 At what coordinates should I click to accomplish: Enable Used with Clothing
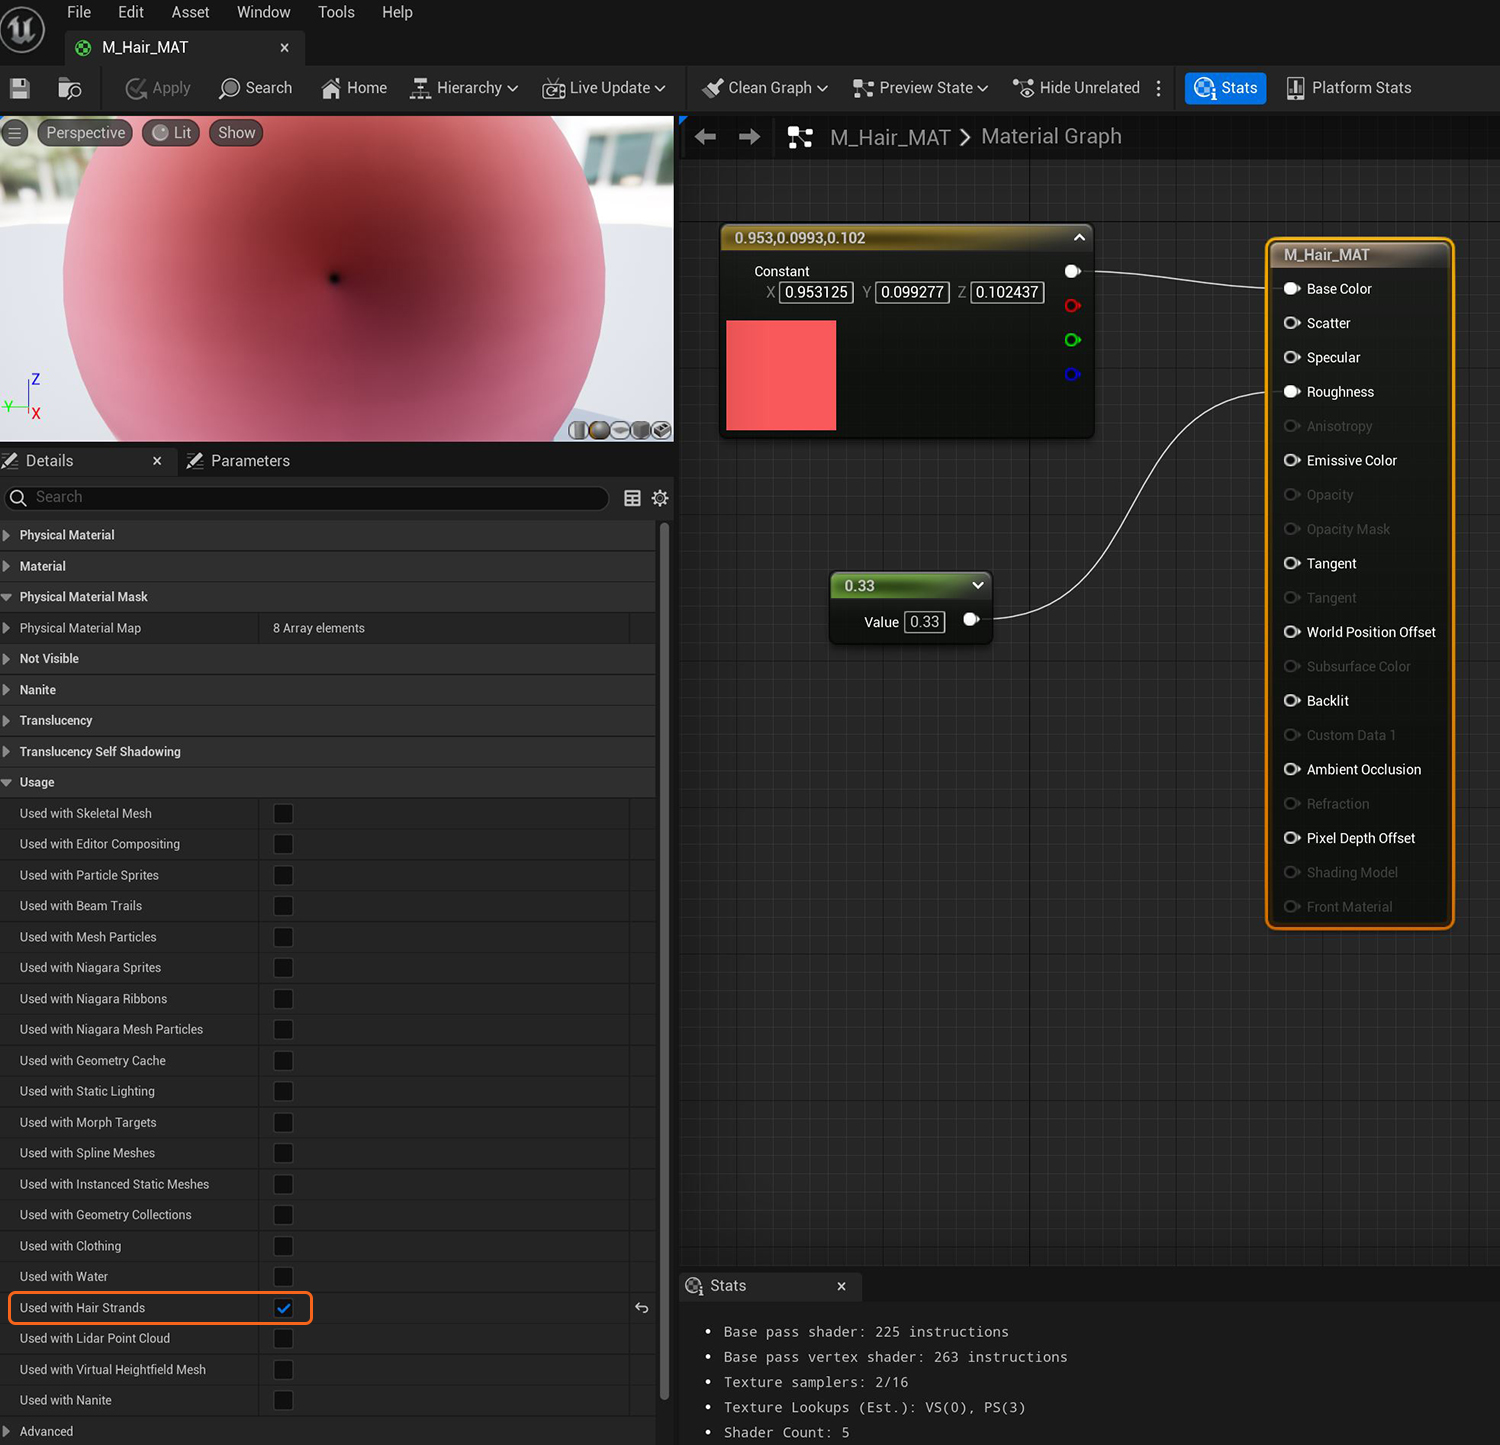(x=284, y=1246)
